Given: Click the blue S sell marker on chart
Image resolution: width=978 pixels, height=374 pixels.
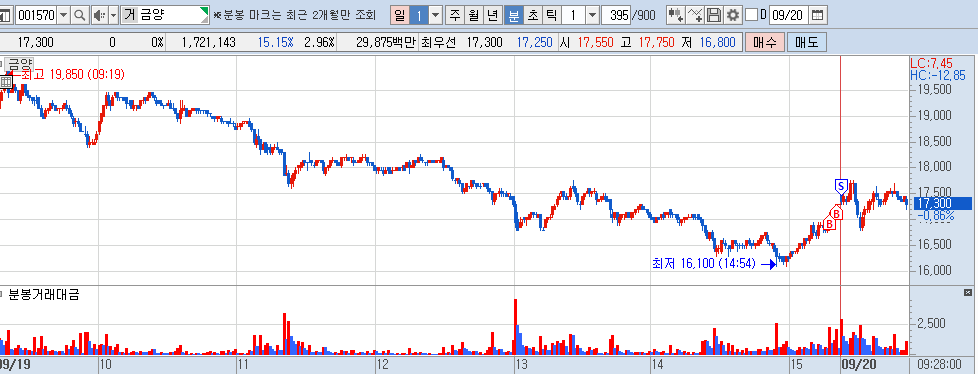Looking at the screenshot, I should click(x=841, y=186).
